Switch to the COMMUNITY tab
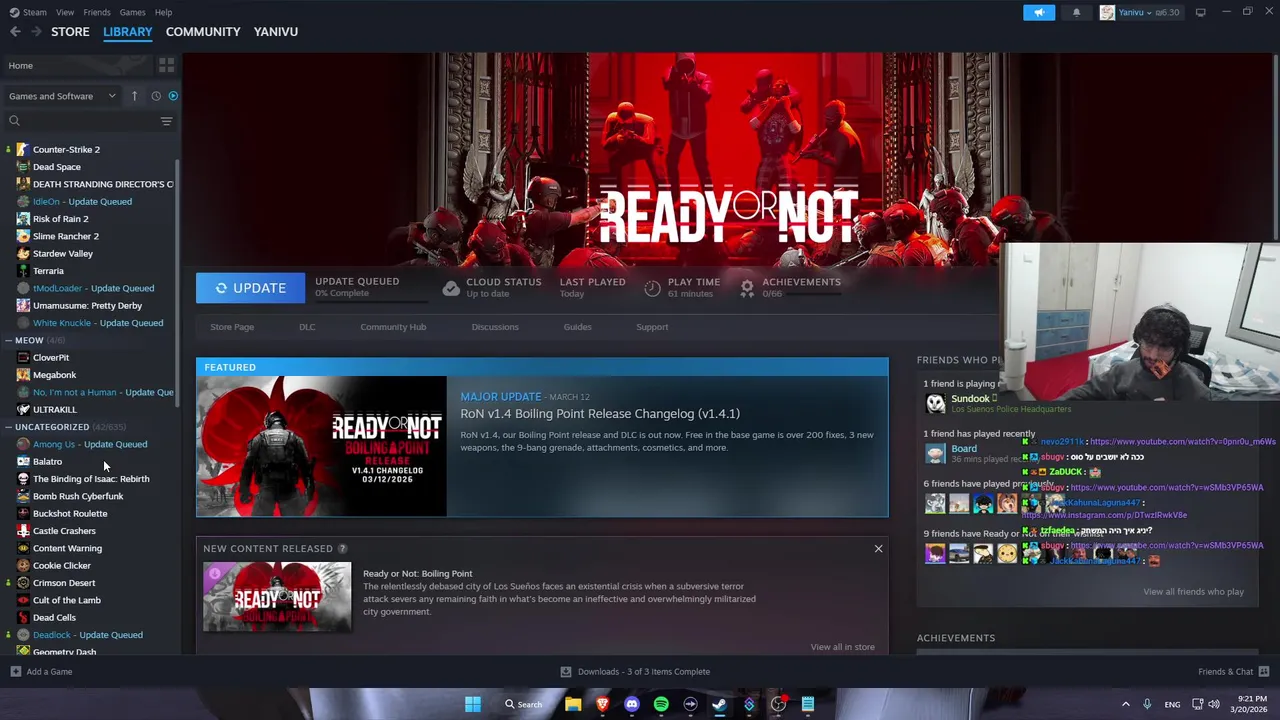Screen dimensions: 1280x720 (x=203, y=32)
